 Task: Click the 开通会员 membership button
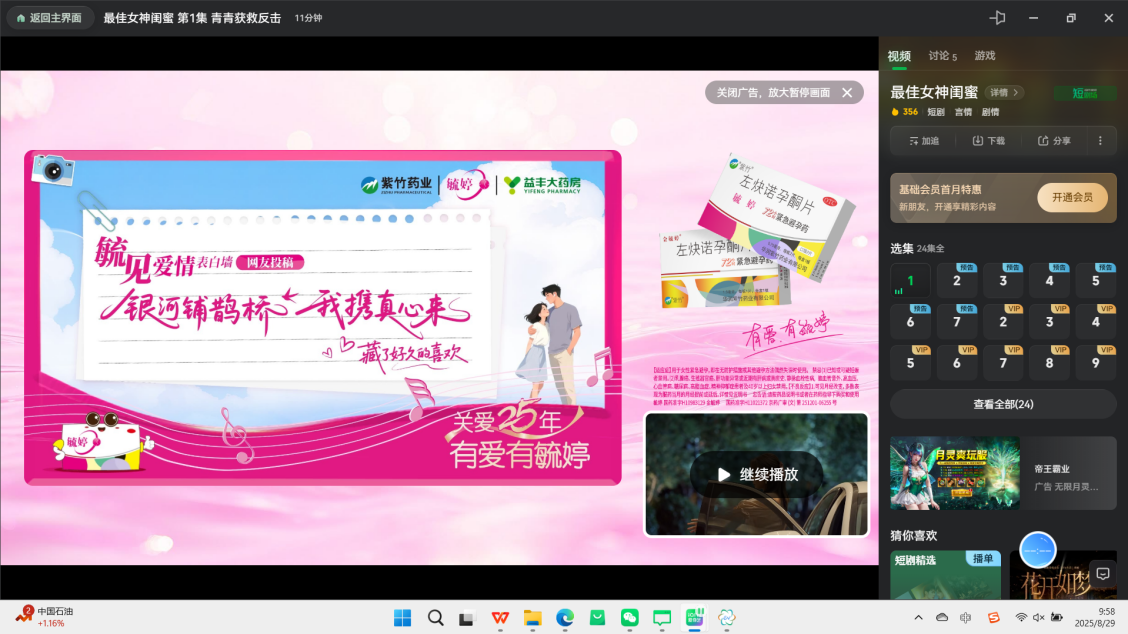click(1072, 198)
